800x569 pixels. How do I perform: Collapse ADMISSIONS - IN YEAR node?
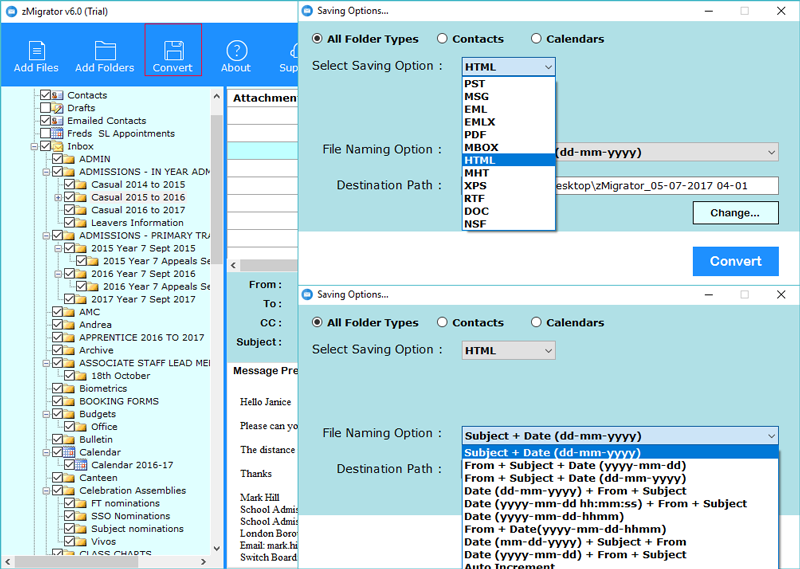click(x=46, y=172)
